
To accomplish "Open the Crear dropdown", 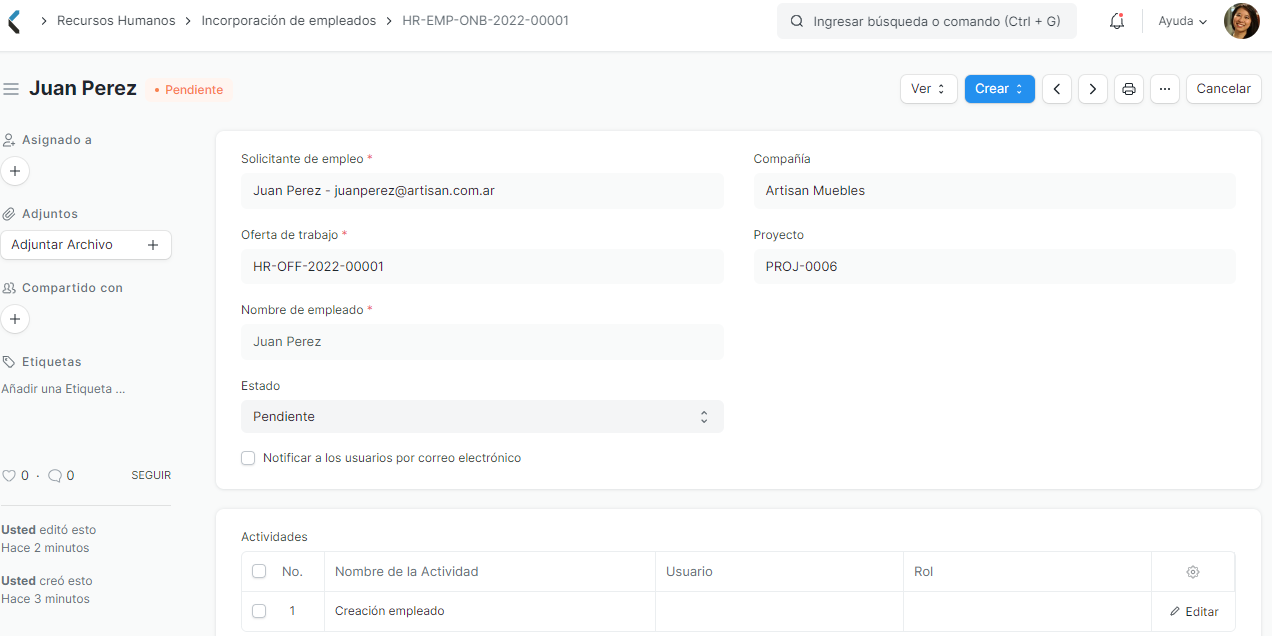I will [x=1000, y=89].
